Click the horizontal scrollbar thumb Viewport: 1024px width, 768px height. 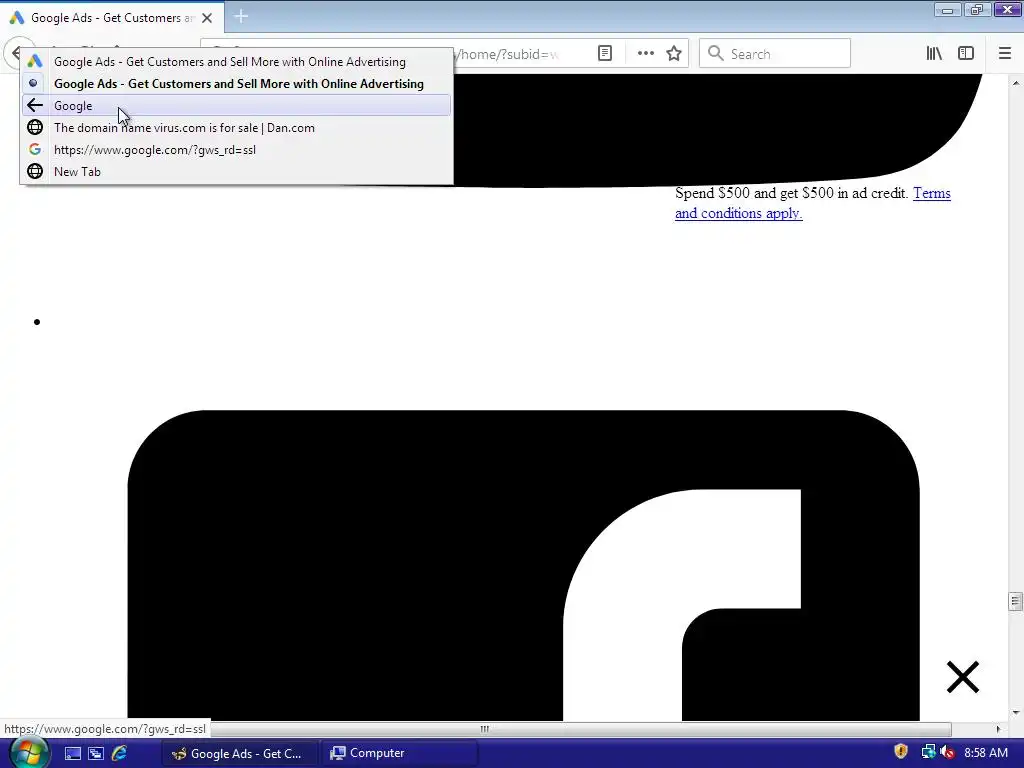point(484,729)
